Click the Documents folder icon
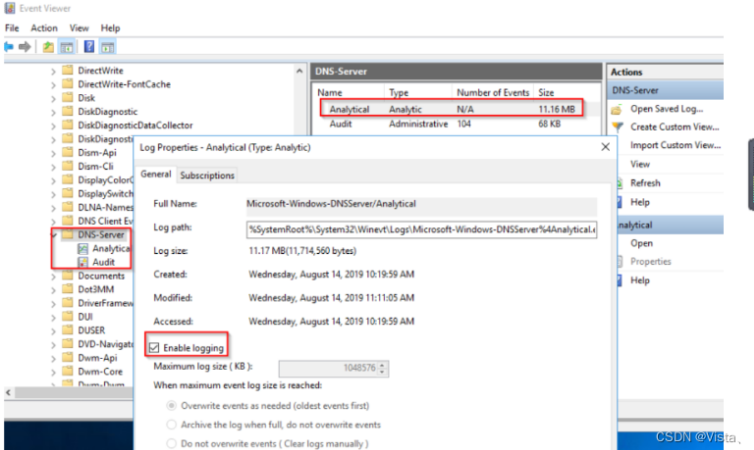754x450 pixels. (x=68, y=275)
